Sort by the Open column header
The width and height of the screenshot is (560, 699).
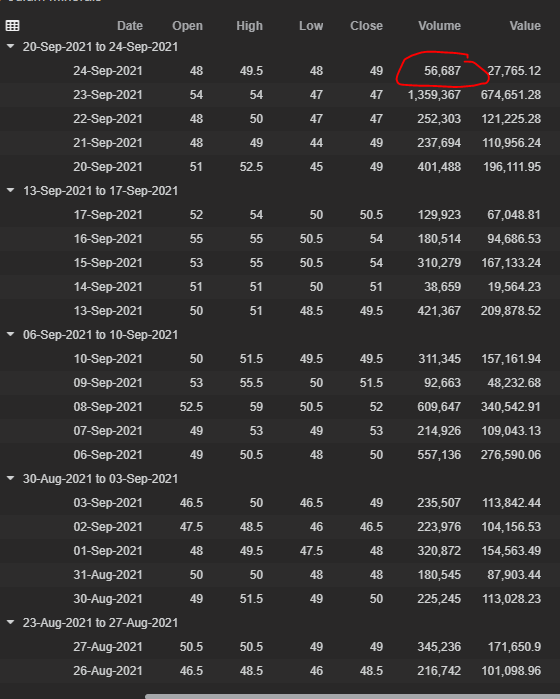[x=187, y=26]
